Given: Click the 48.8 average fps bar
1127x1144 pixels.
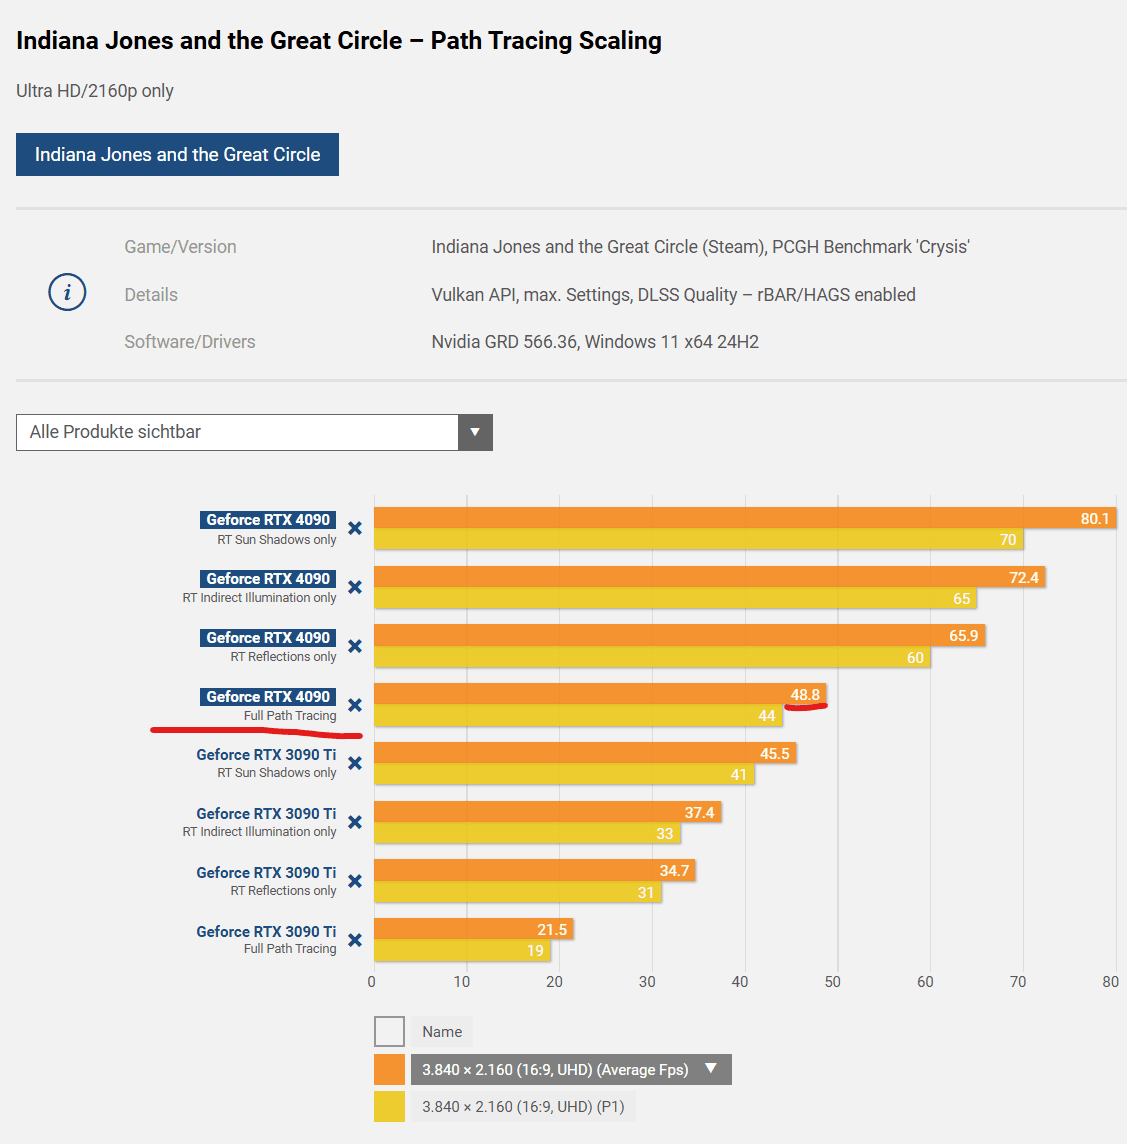Looking at the screenshot, I should [600, 694].
